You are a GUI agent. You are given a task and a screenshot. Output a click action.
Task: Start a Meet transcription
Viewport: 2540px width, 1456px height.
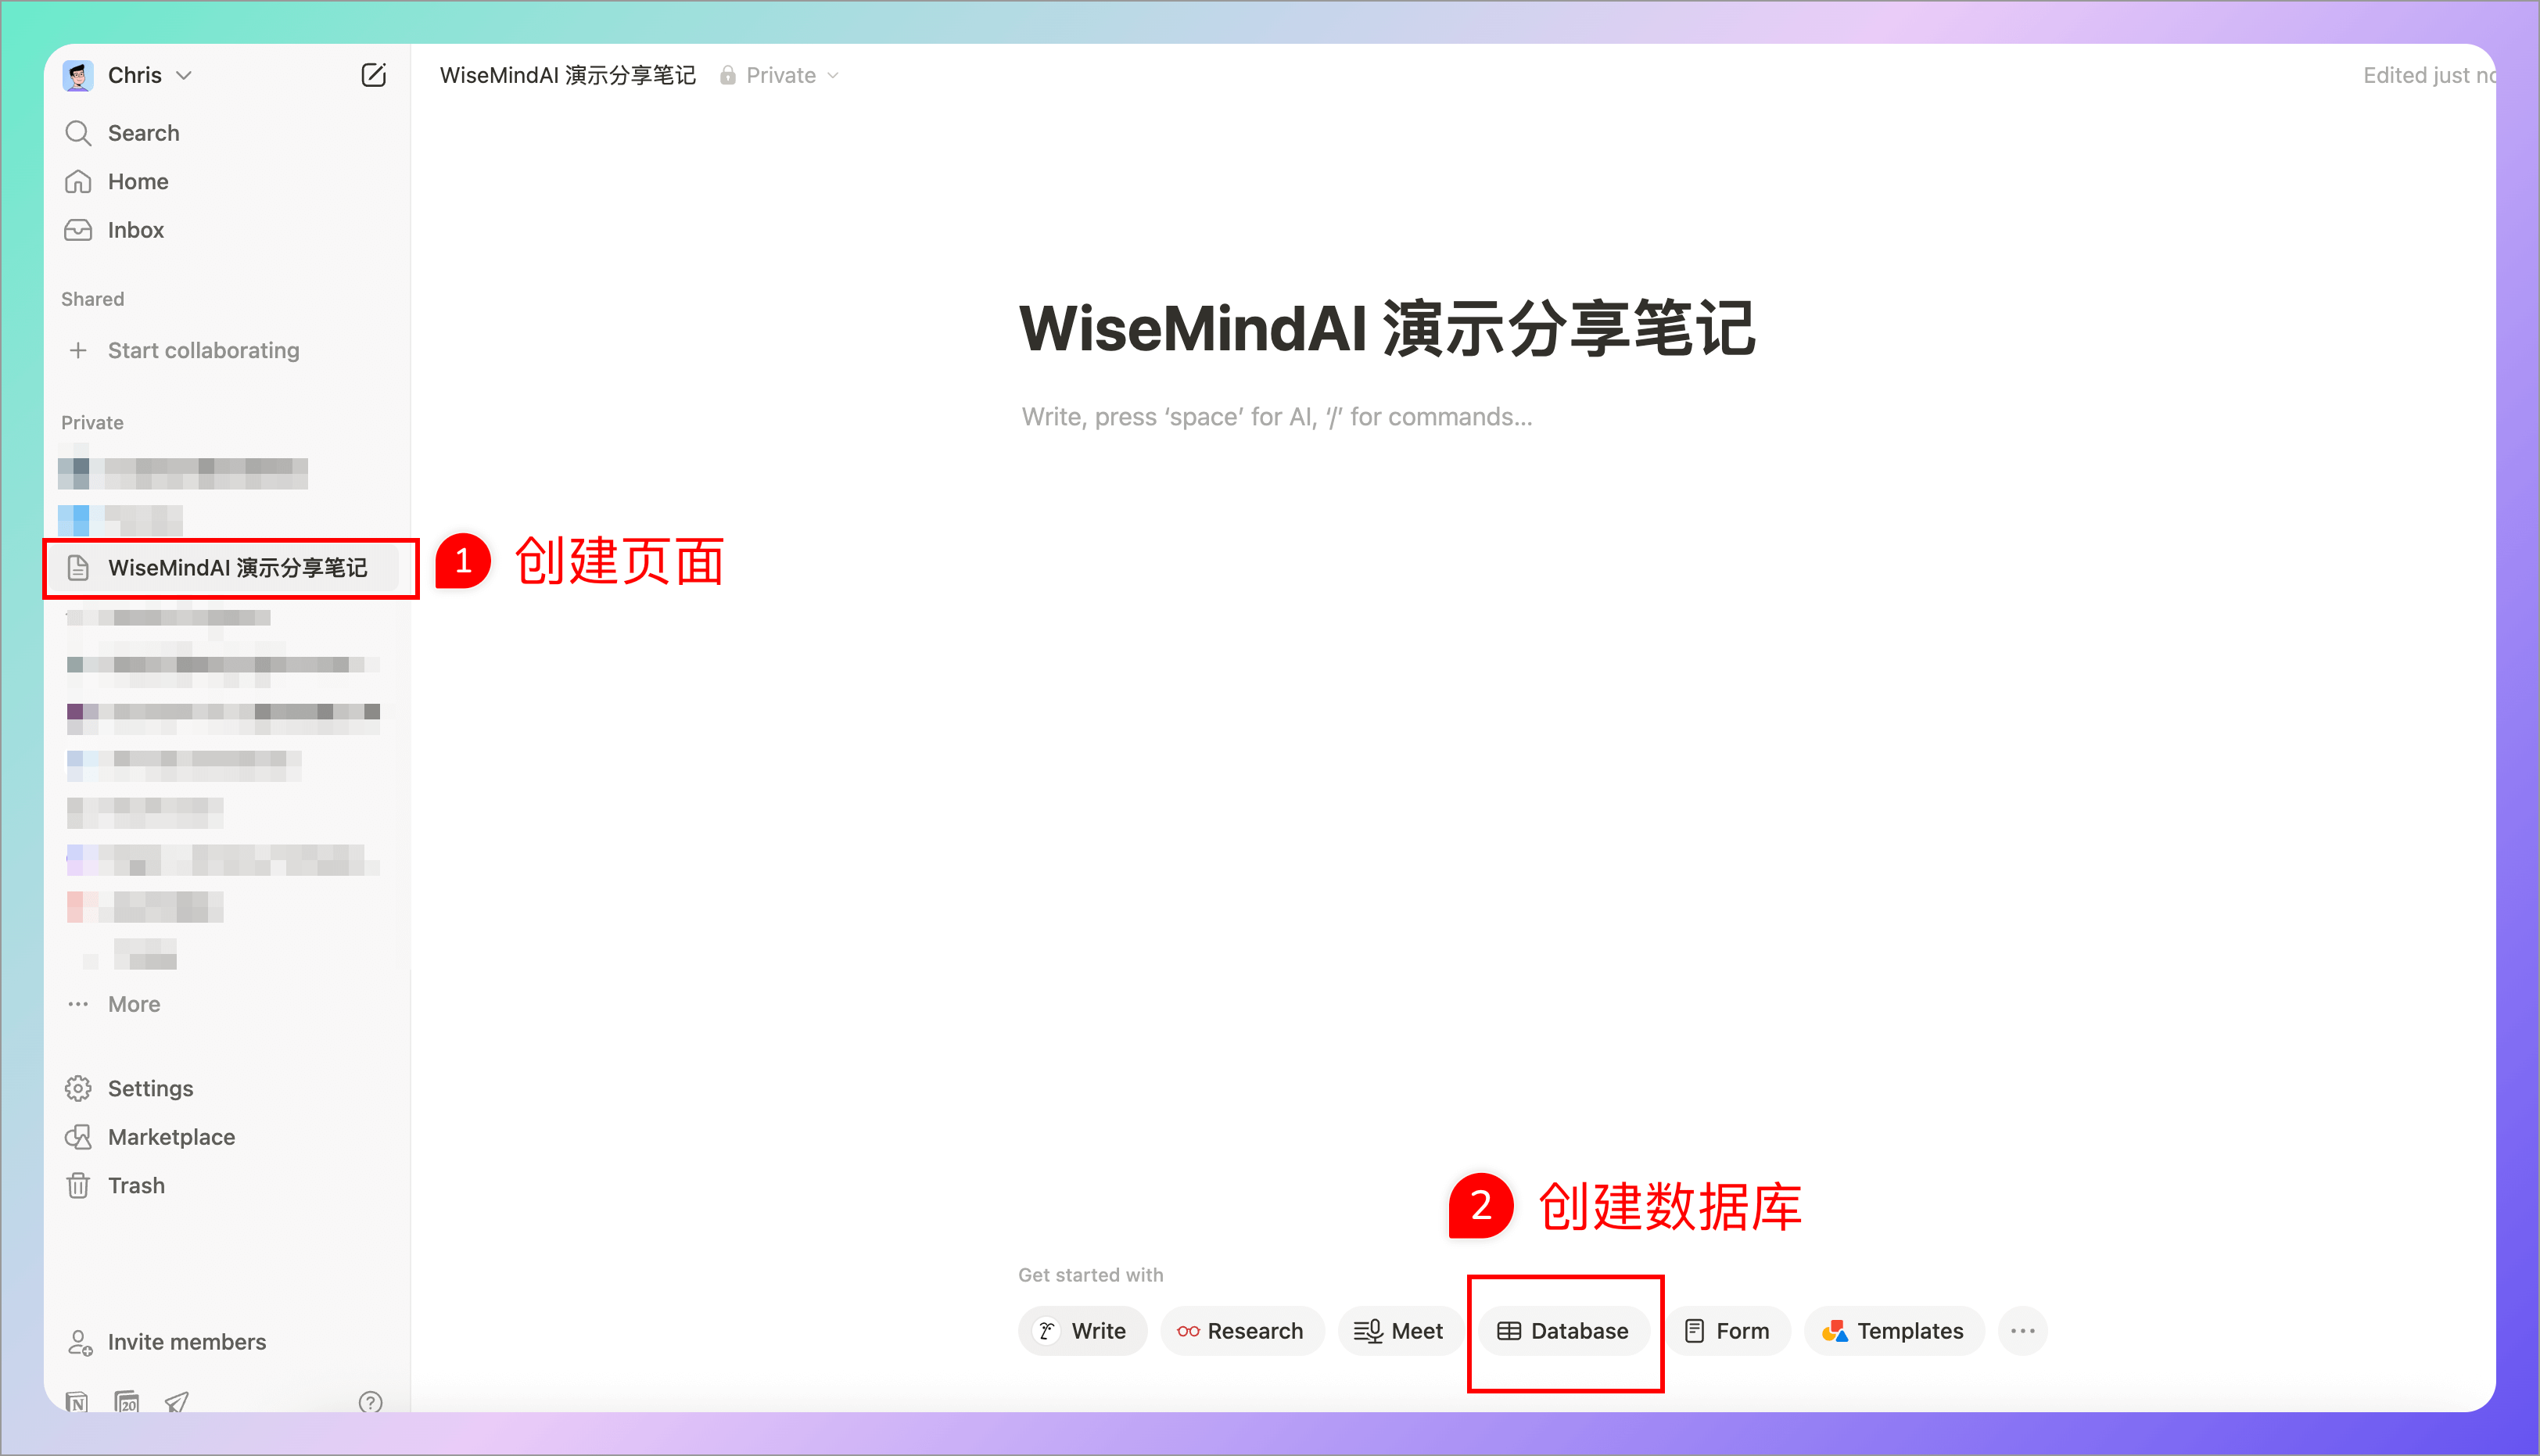pos(1399,1331)
